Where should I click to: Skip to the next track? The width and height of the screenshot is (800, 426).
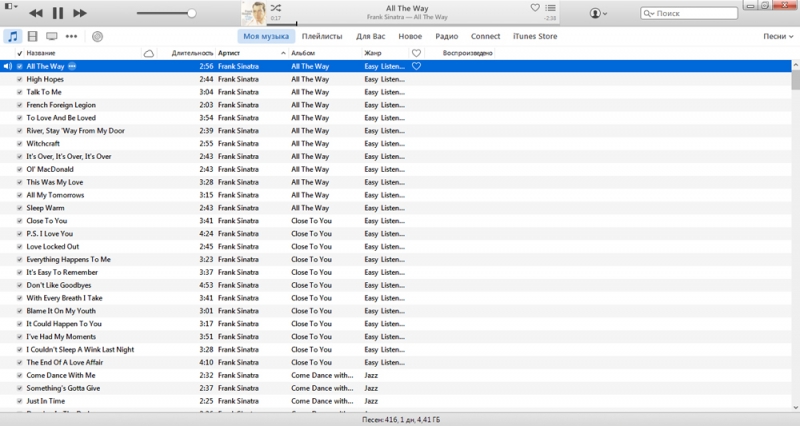coord(80,13)
